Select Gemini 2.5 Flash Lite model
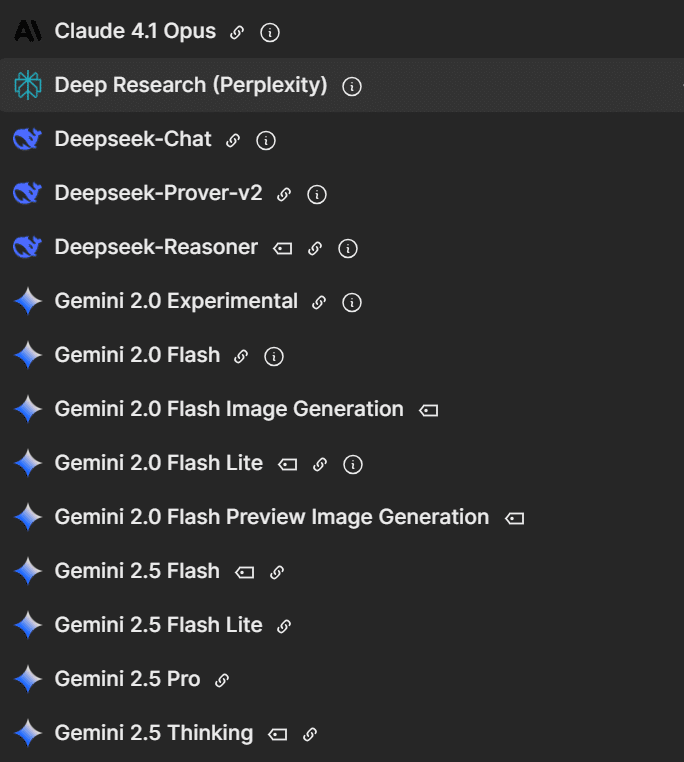 click(159, 626)
